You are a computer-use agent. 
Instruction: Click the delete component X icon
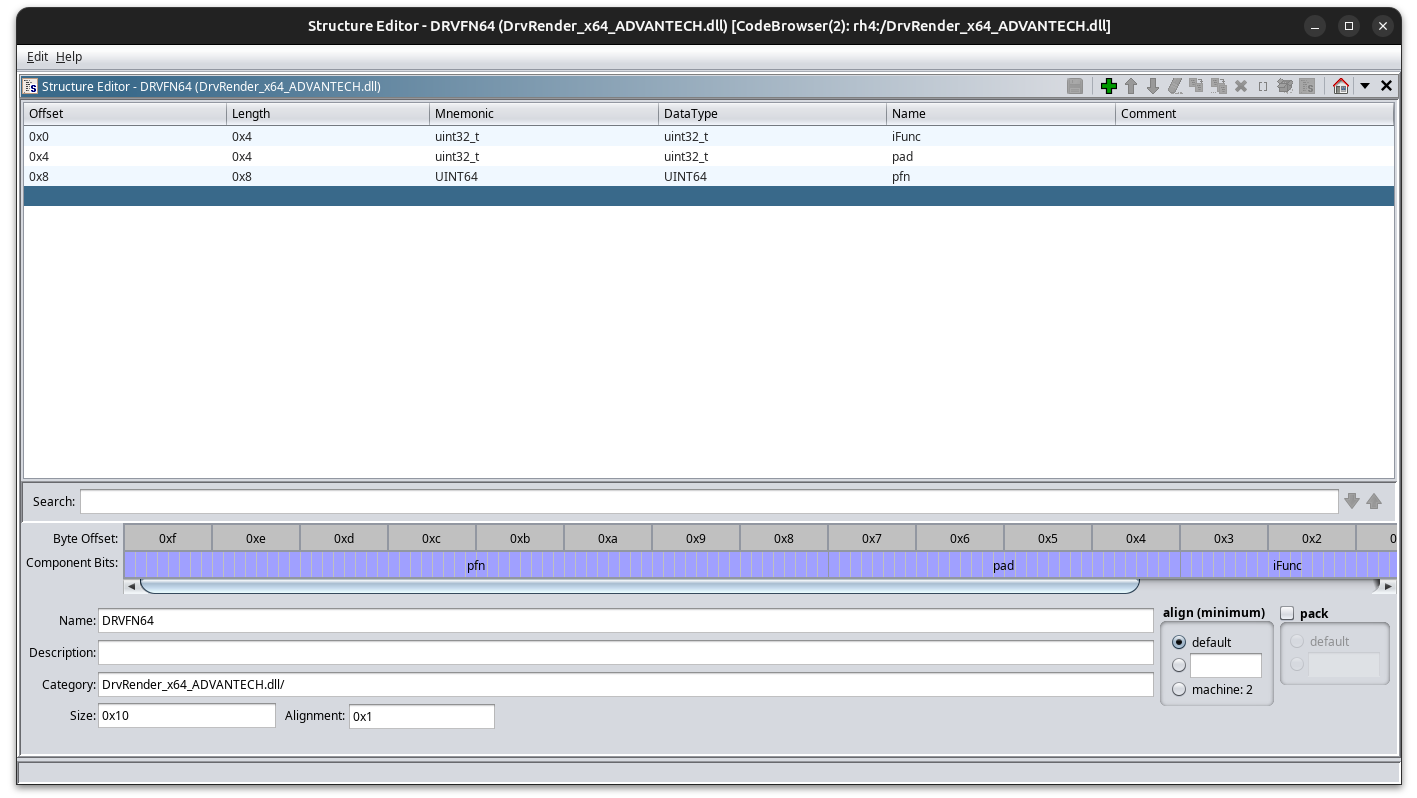pos(1241,86)
